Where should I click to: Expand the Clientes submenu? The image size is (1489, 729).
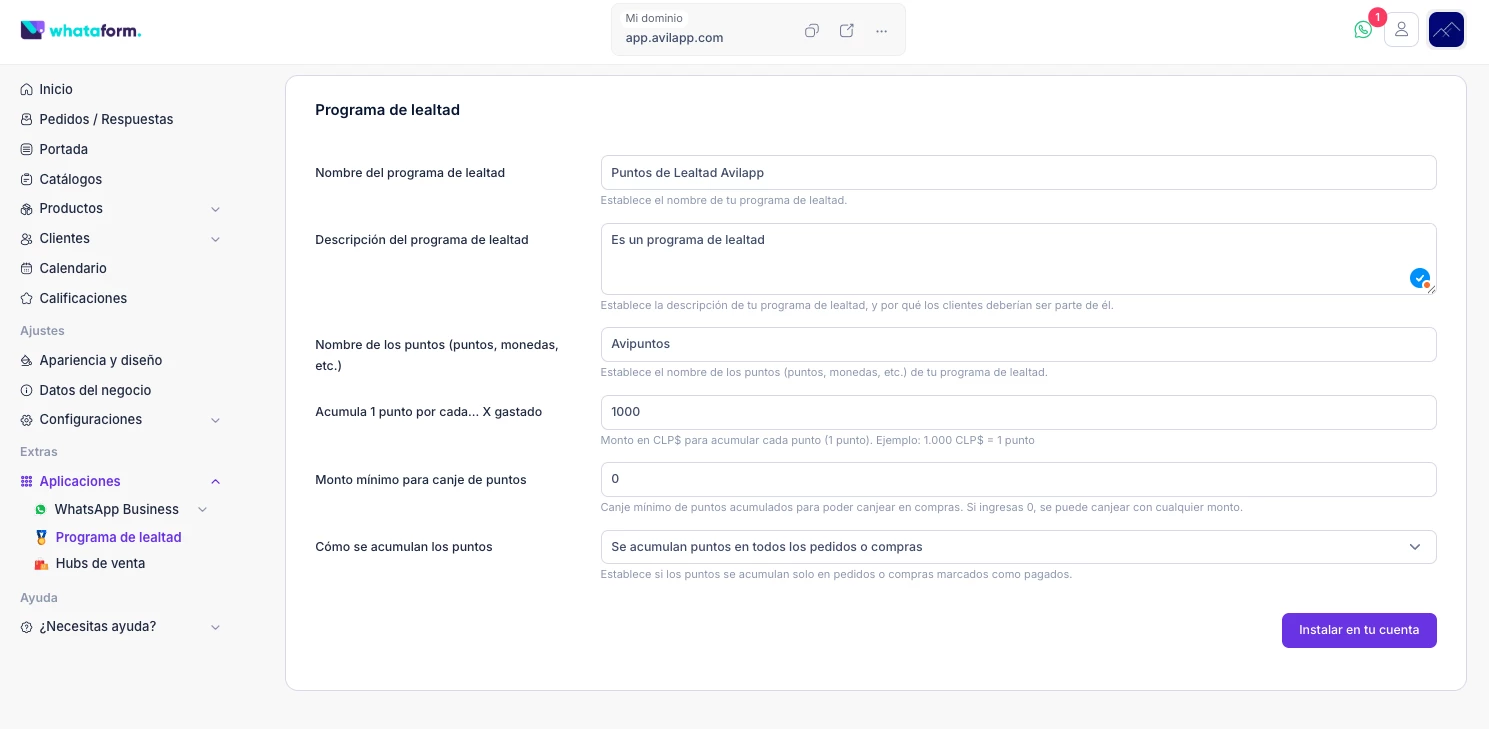tap(215, 239)
